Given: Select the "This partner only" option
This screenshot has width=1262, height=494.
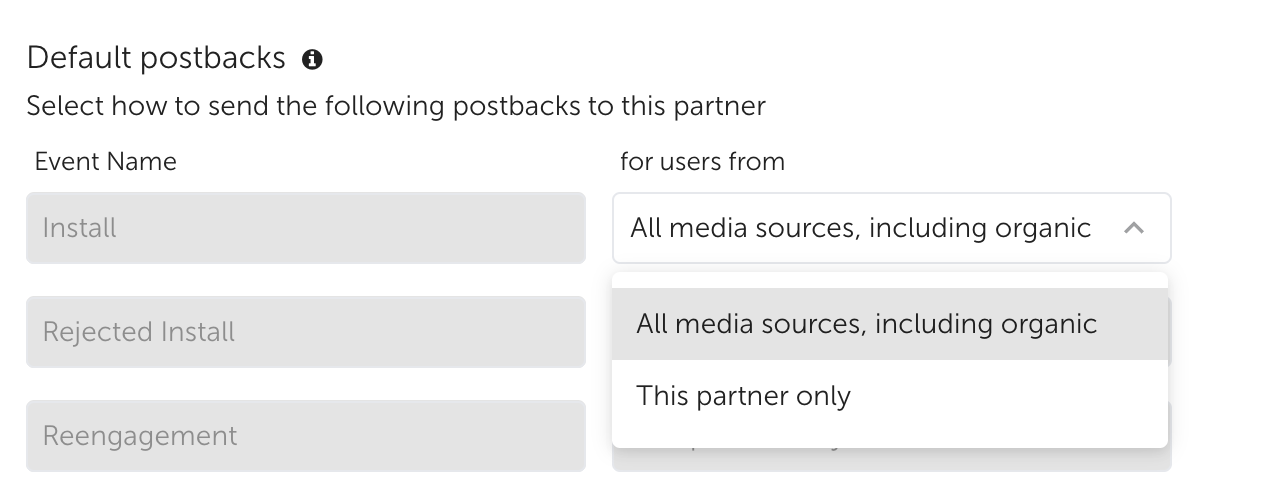Looking at the screenshot, I should coord(890,396).
